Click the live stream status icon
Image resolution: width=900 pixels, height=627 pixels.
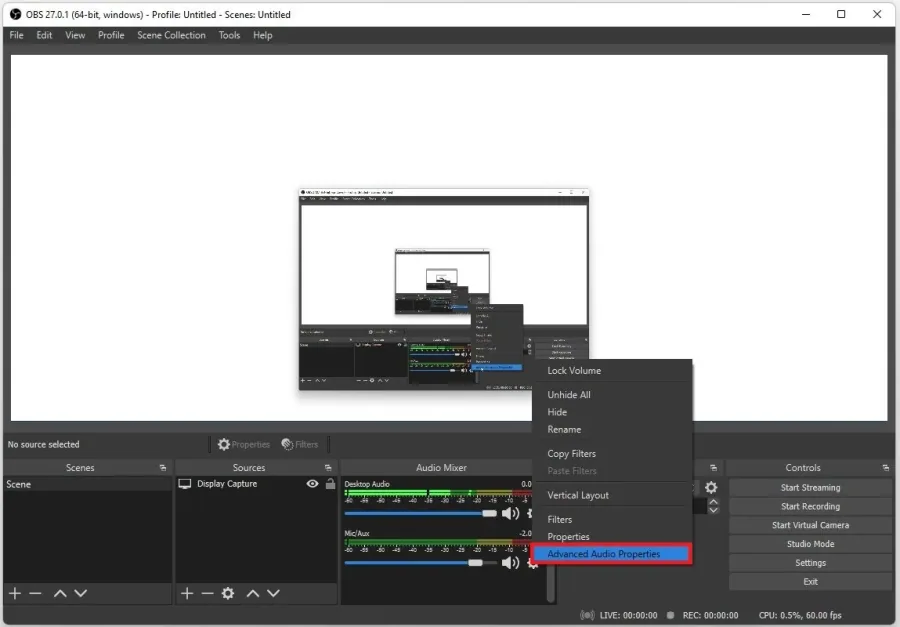point(587,615)
